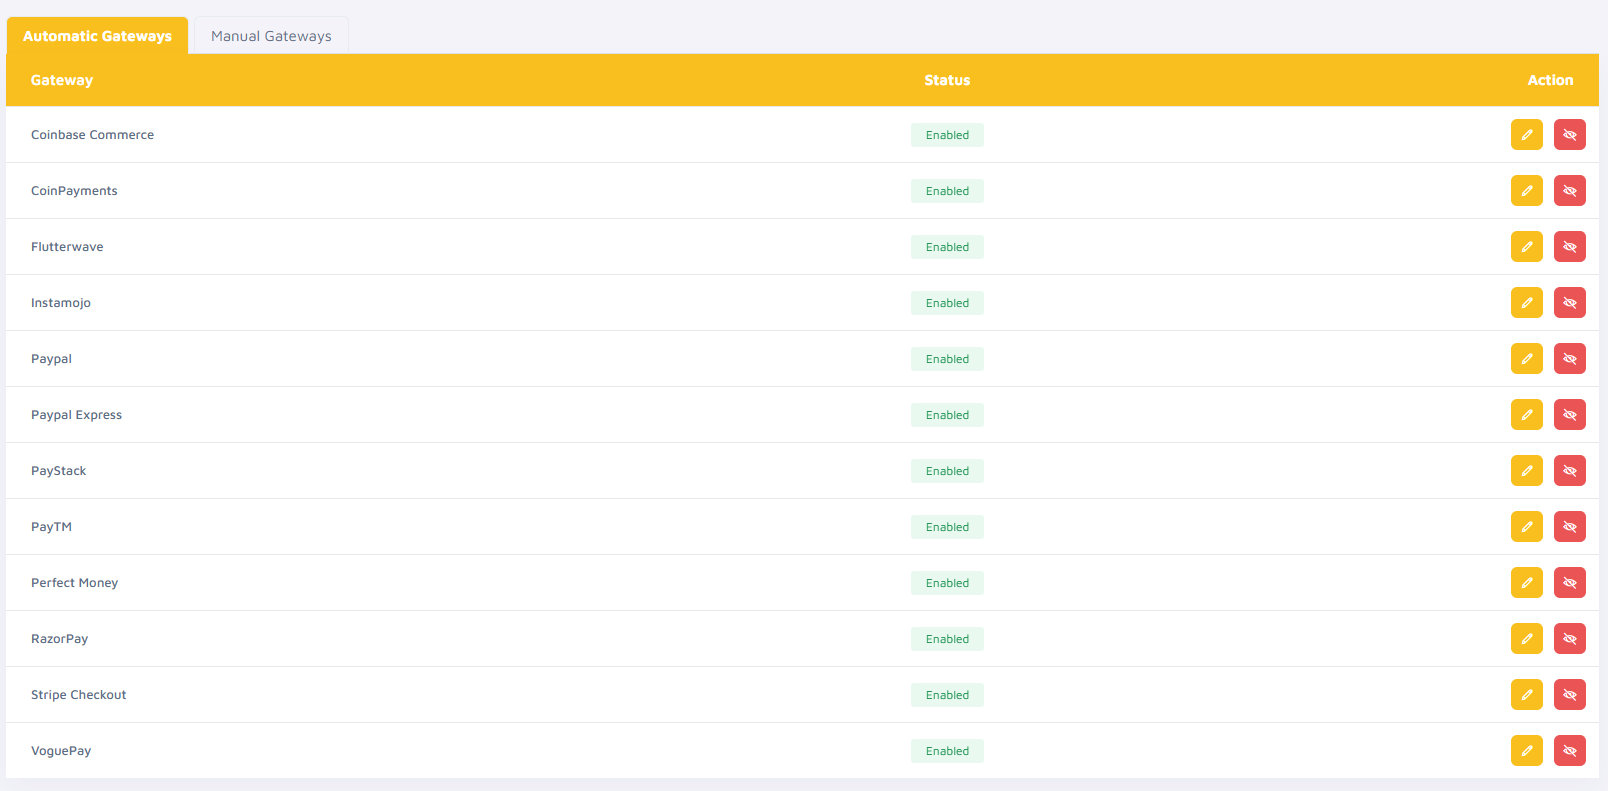Edit the PayStack gateway
Screen dimensions: 1608x791
(1526, 471)
